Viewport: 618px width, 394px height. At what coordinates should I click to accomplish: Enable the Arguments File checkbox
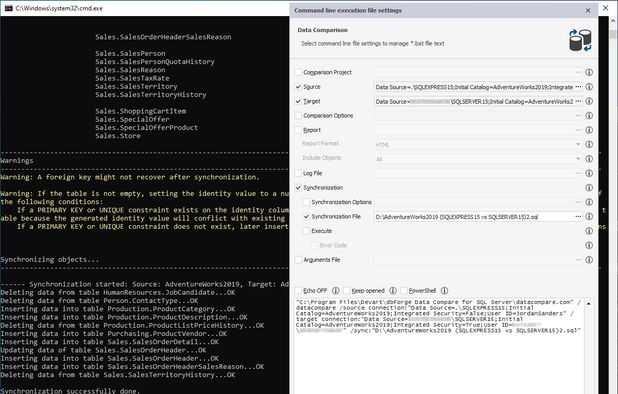click(x=298, y=260)
